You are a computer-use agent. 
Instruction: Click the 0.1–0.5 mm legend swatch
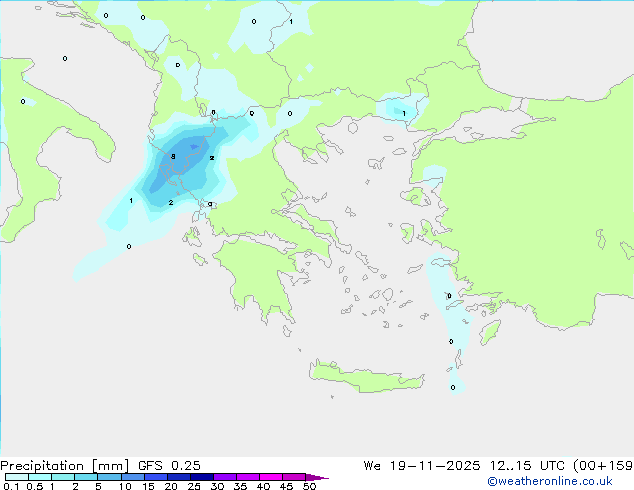(x=17, y=477)
